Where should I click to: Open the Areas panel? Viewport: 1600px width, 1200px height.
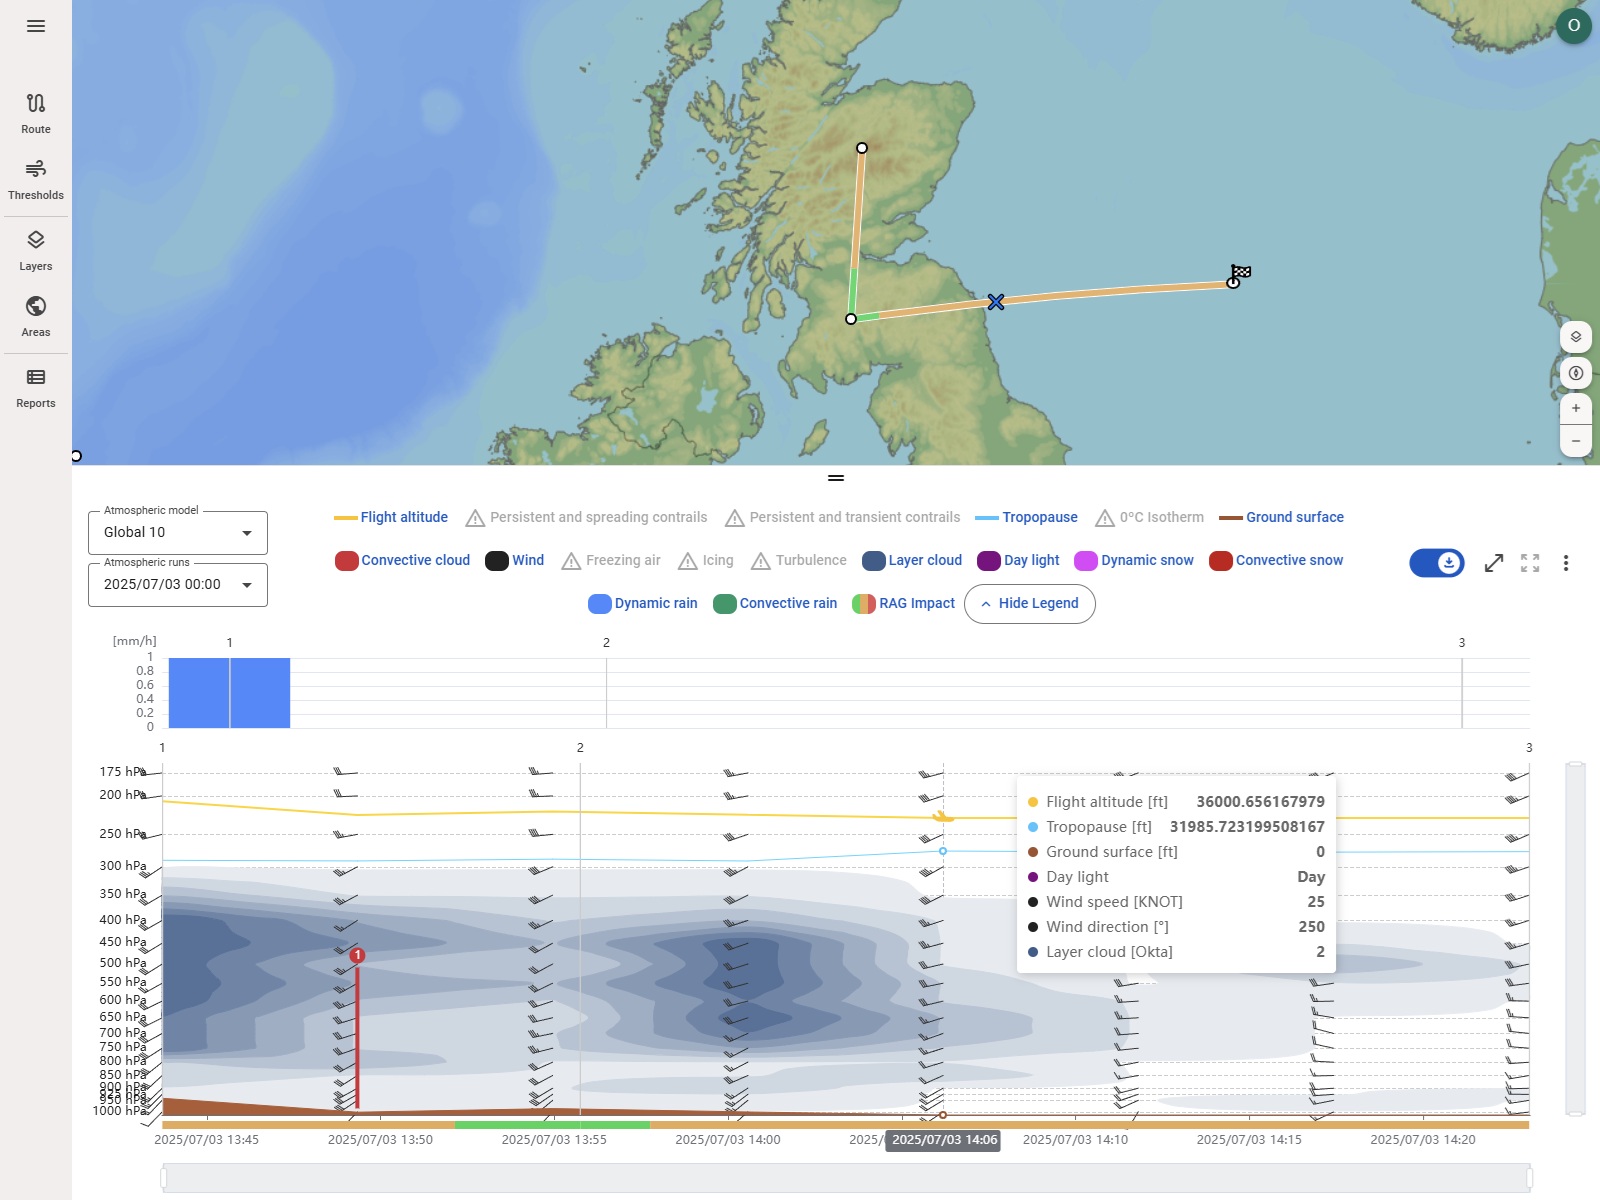click(x=36, y=316)
